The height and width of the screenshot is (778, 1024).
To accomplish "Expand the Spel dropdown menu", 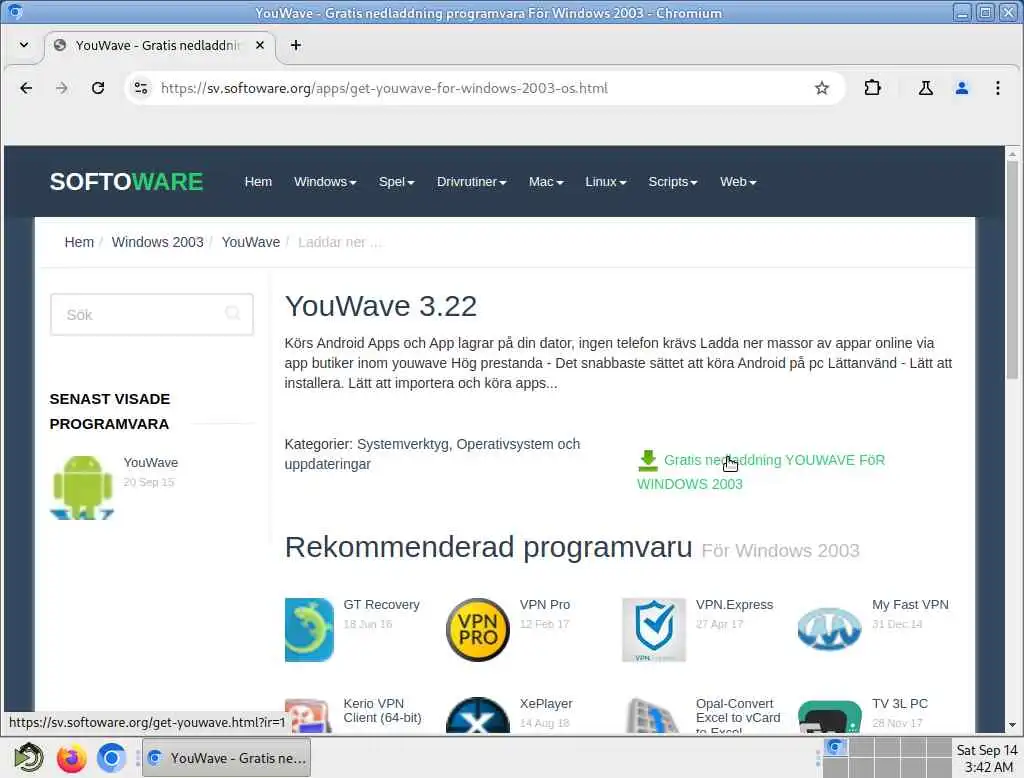I will (396, 182).
